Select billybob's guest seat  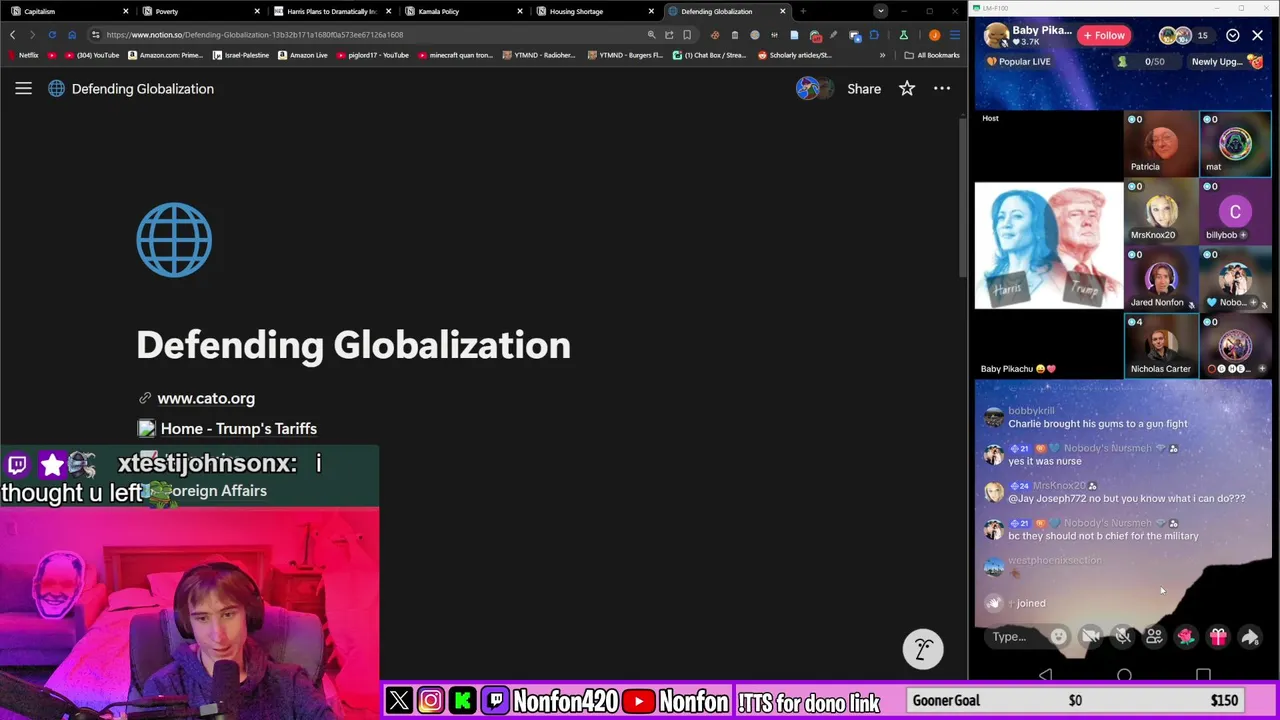[x=1235, y=211]
